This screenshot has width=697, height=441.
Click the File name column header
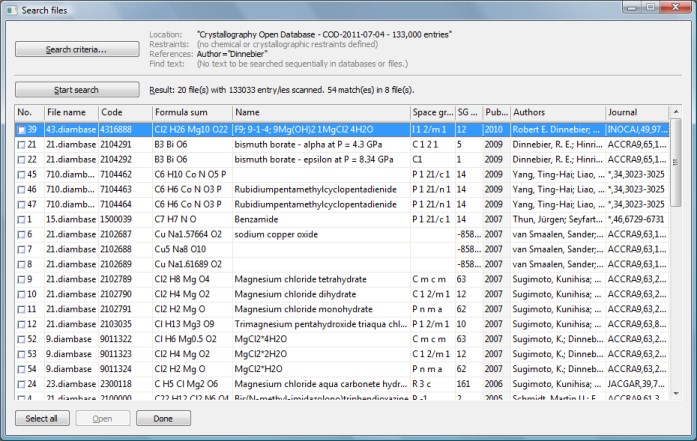click(70, 113)
